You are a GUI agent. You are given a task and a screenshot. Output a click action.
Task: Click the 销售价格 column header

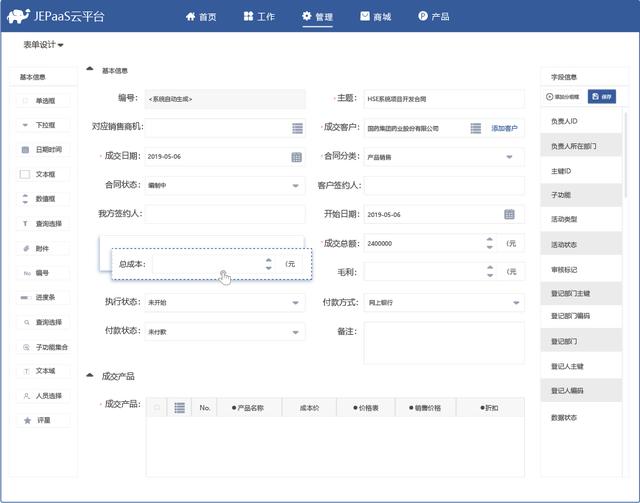pyautogui.click(x=425, y=407)
